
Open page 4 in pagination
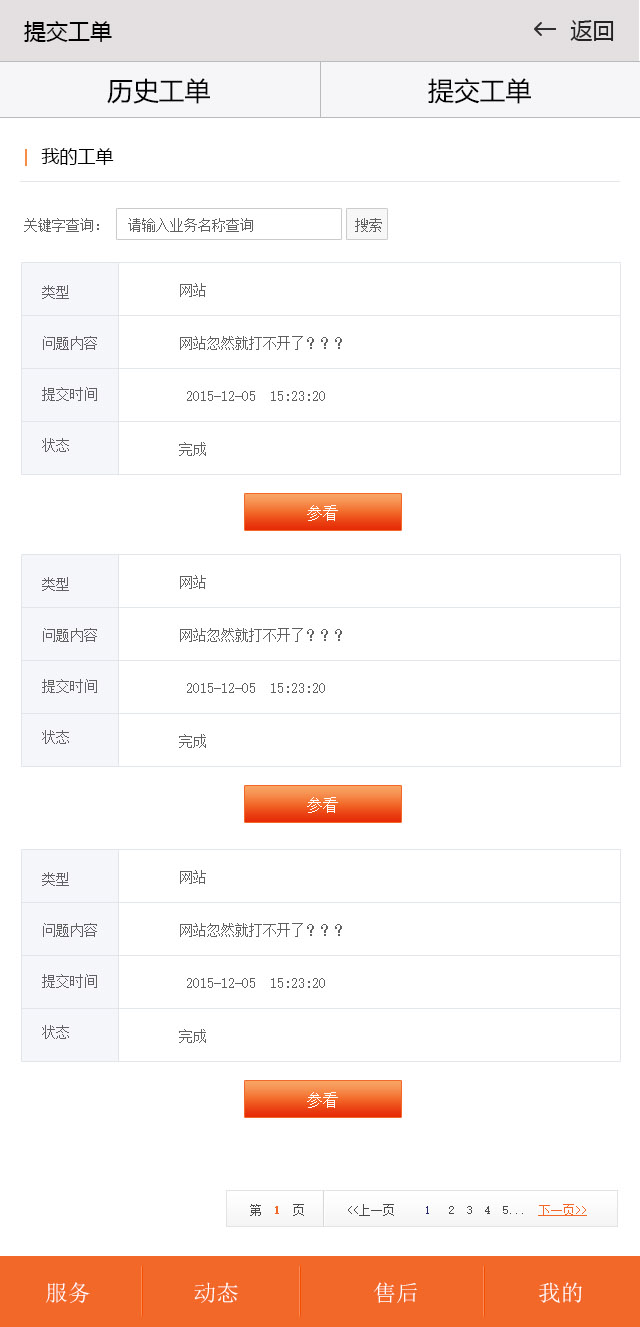point(487,1210)
